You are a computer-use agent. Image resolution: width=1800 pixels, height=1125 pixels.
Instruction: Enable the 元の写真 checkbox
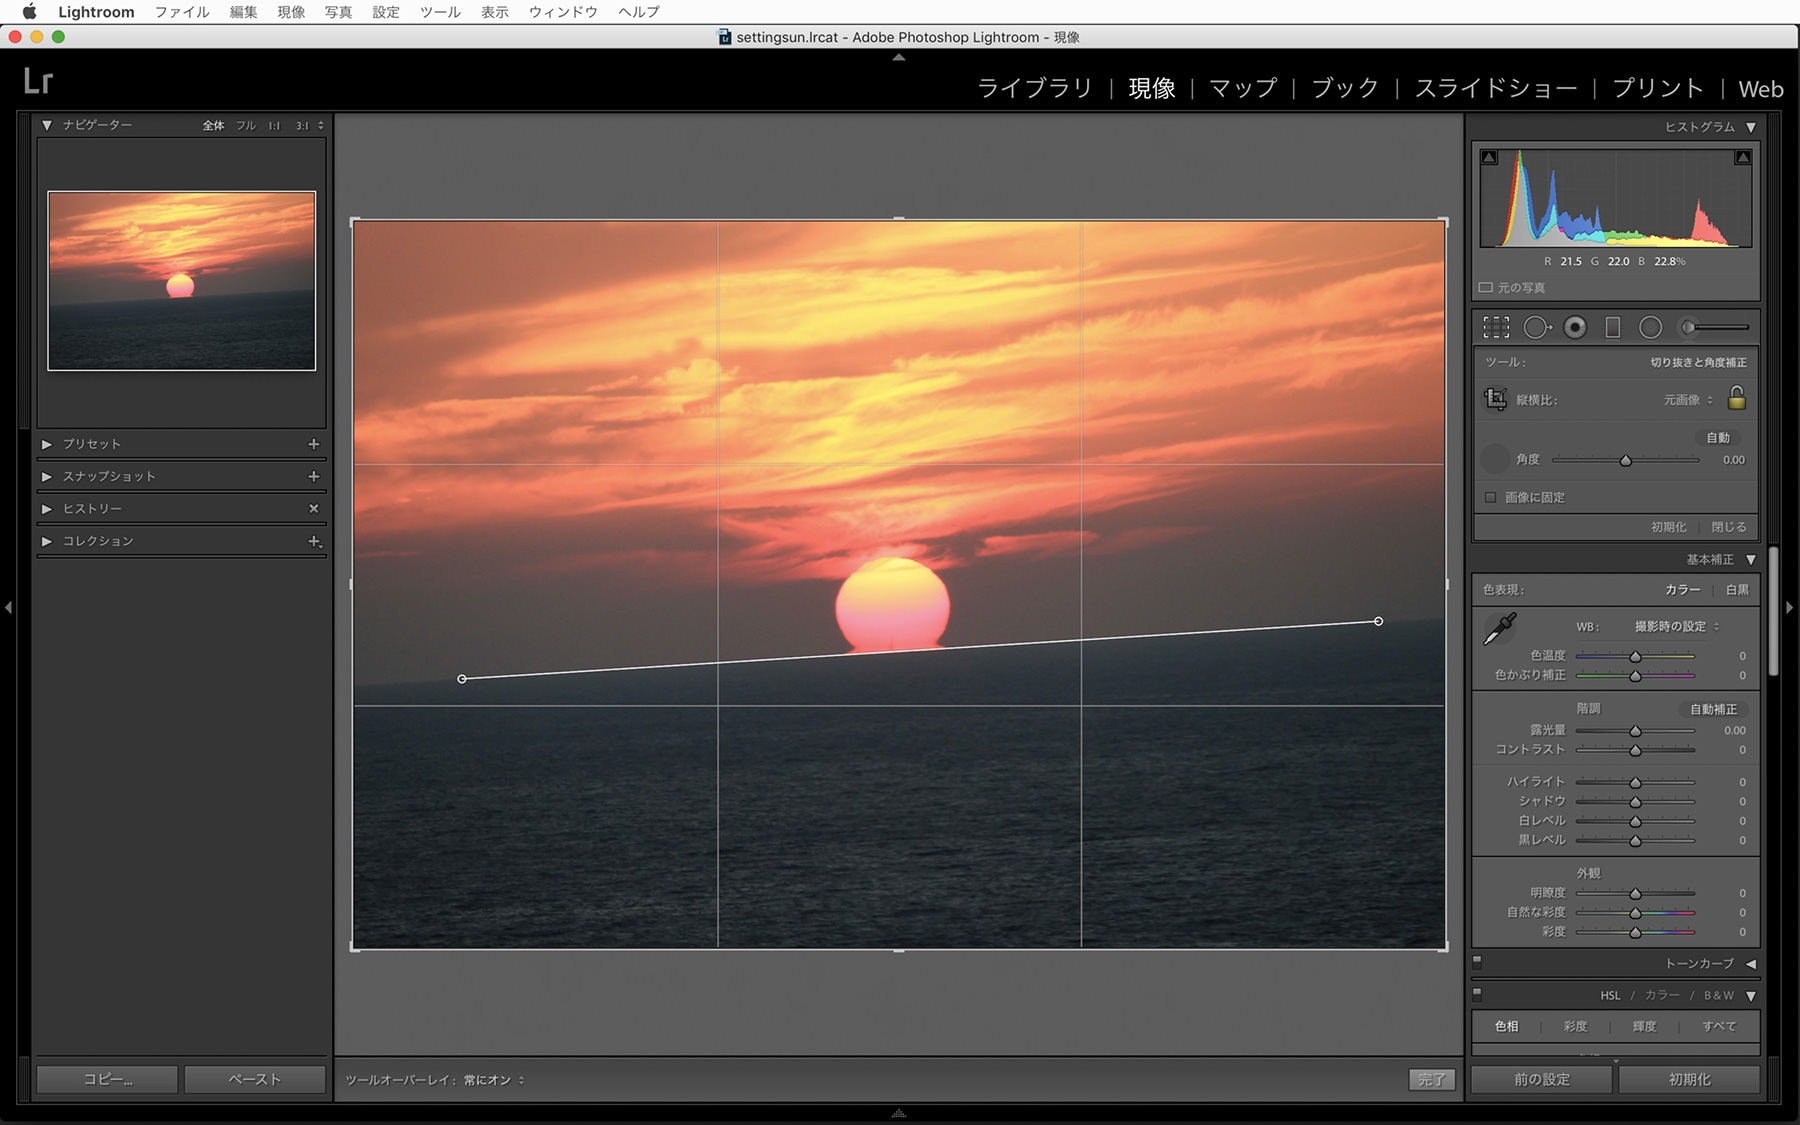tap(1486, 288)
